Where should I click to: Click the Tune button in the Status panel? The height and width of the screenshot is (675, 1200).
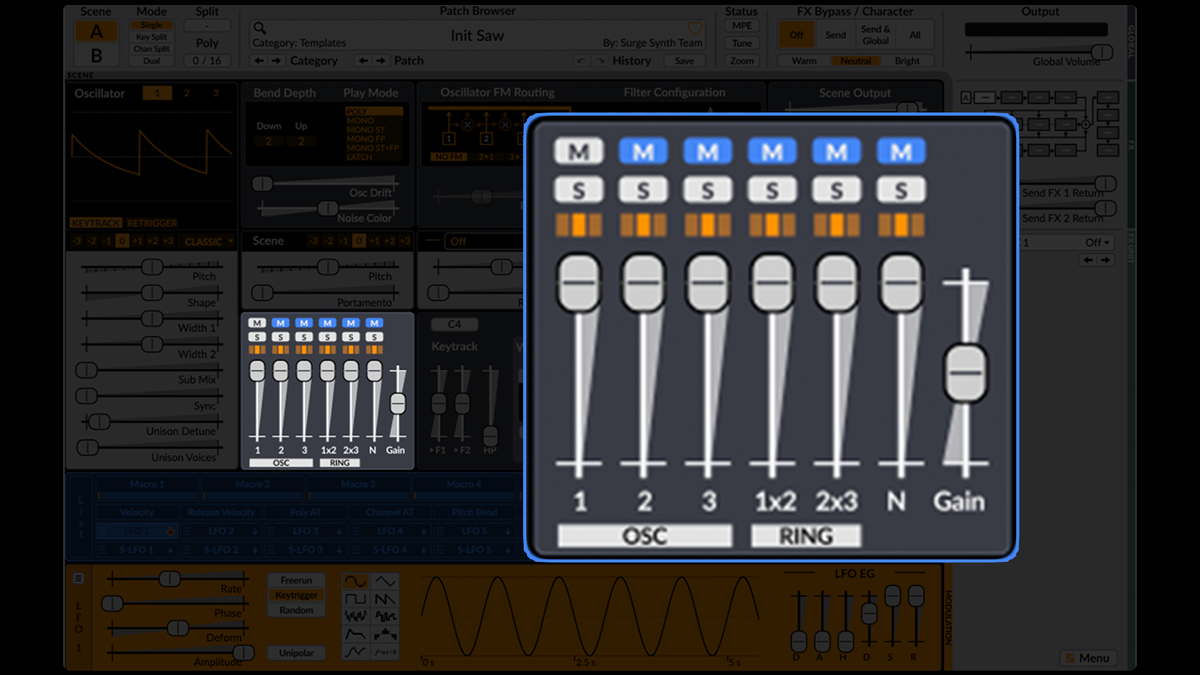(741, 43)
